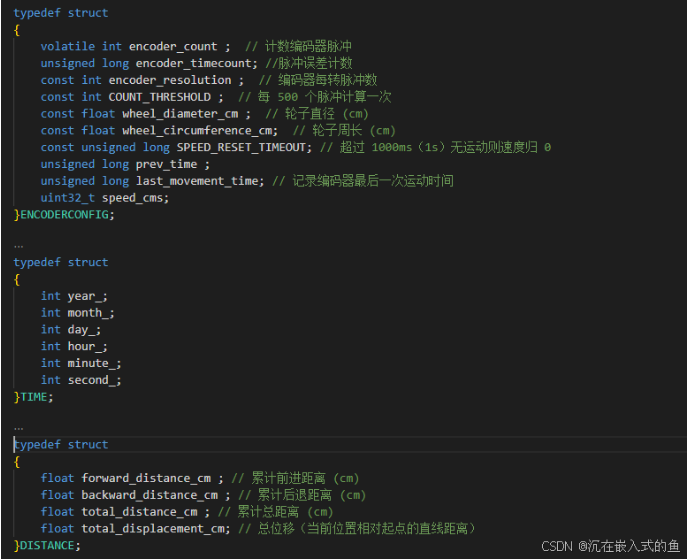Screen dimensions: 688x560
Task: Click the wheel_circumference_cm field
Action: pyautogui.click(x=197, y=131)
